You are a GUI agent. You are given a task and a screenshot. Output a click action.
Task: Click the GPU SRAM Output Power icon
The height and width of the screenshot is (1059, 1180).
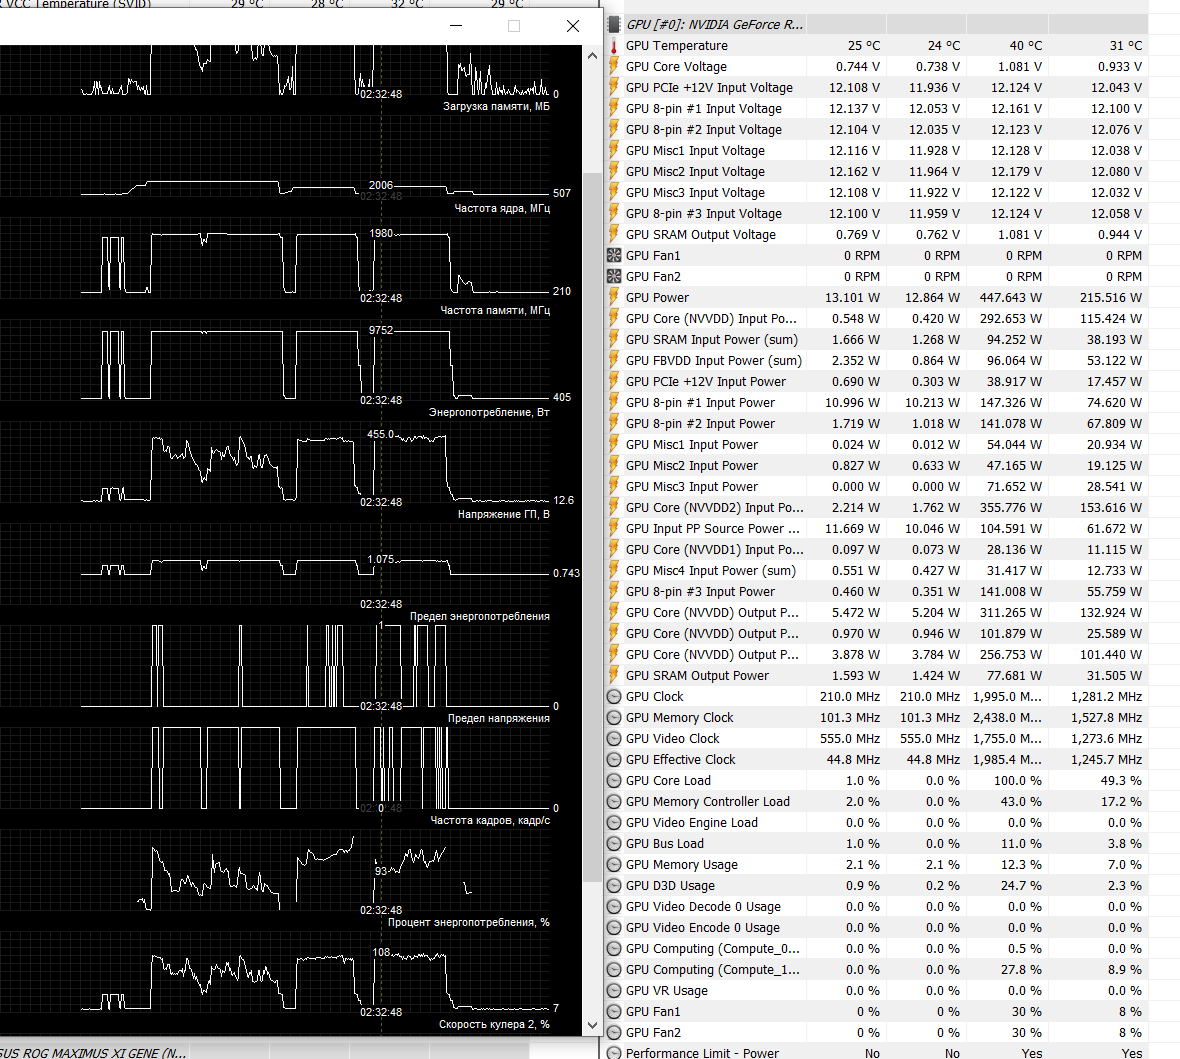coord(613,676)
